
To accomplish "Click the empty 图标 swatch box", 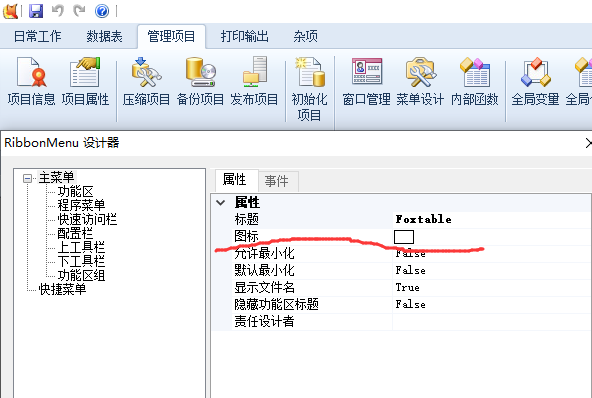I will tap(404, 237).
